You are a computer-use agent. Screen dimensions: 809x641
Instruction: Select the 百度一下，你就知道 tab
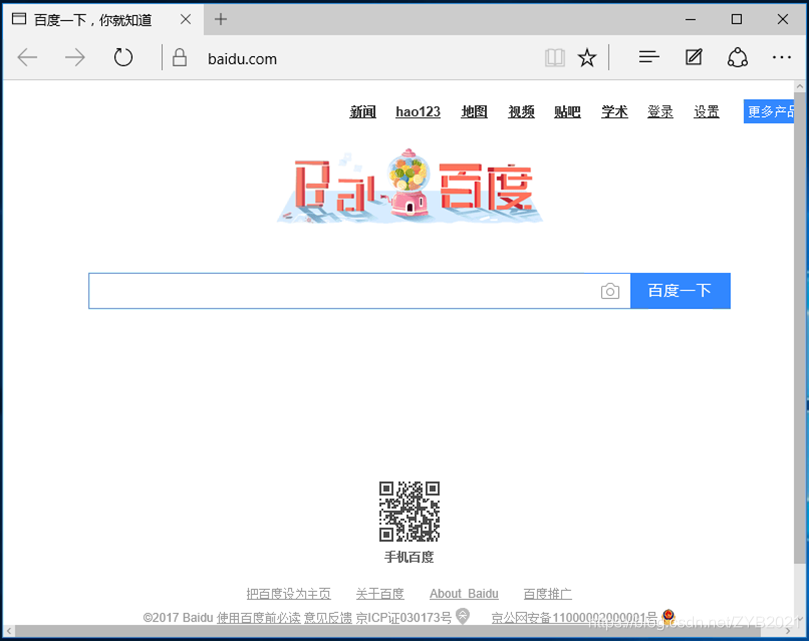(x=103, y=20)
